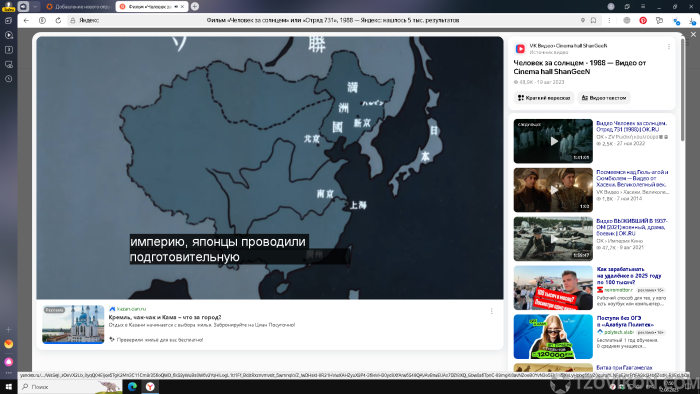Open the «Великолепный век» video thumbnail
The image size is (700, 394).
click(553, 190)
